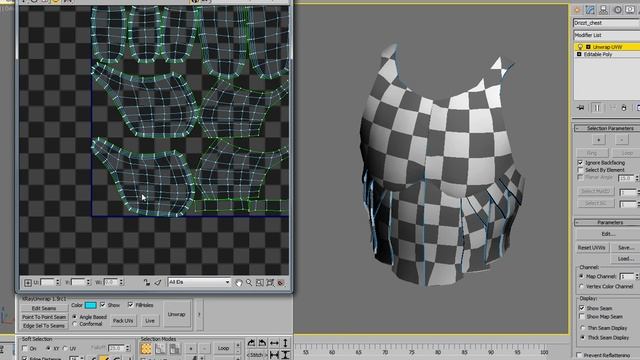Image resolution: width=640 pixels, height=360 pixels.
Task: Select the Vertex Color Channel radio button
Action: click(x=582, y=287)
